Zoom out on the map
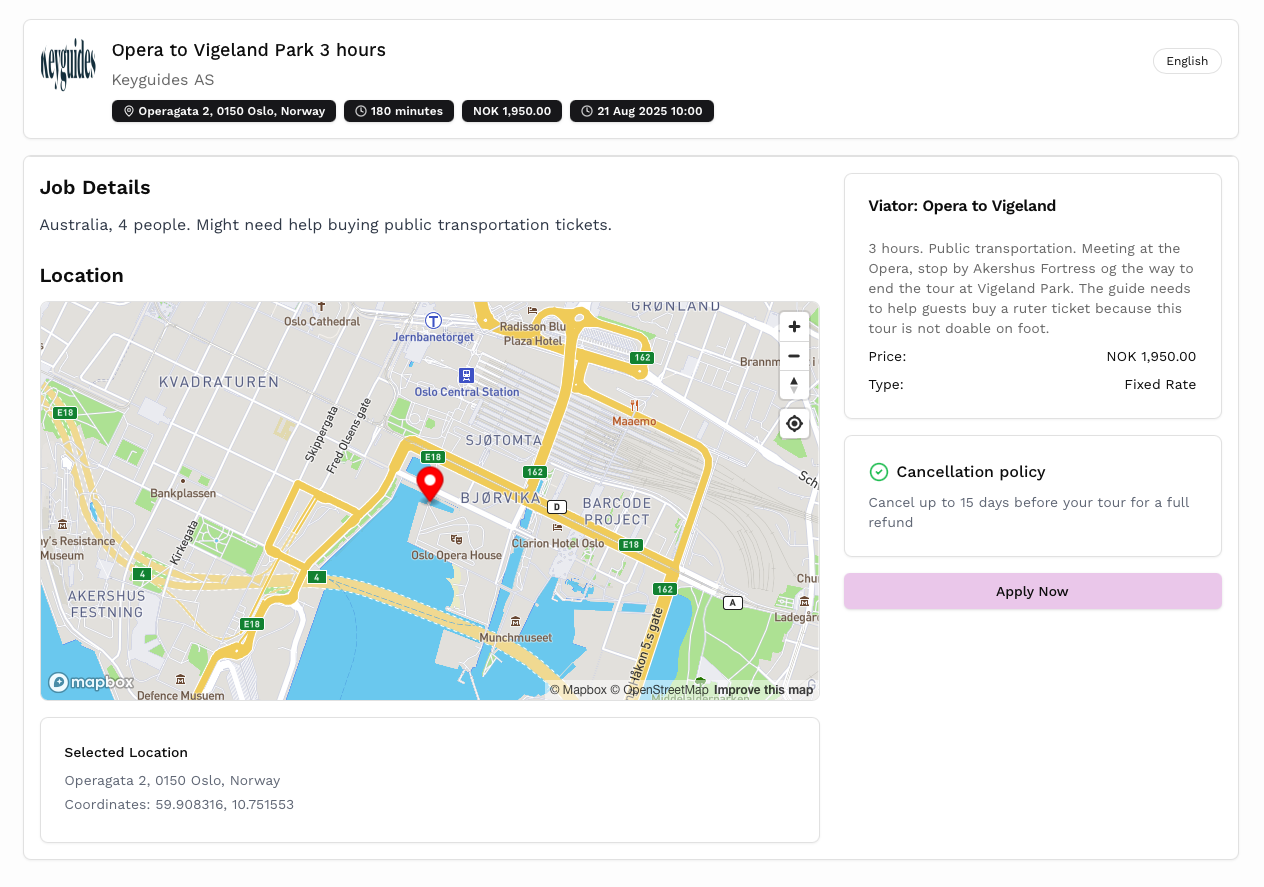Viewport: 1264px width, 887px height. (x=794, y=356)
